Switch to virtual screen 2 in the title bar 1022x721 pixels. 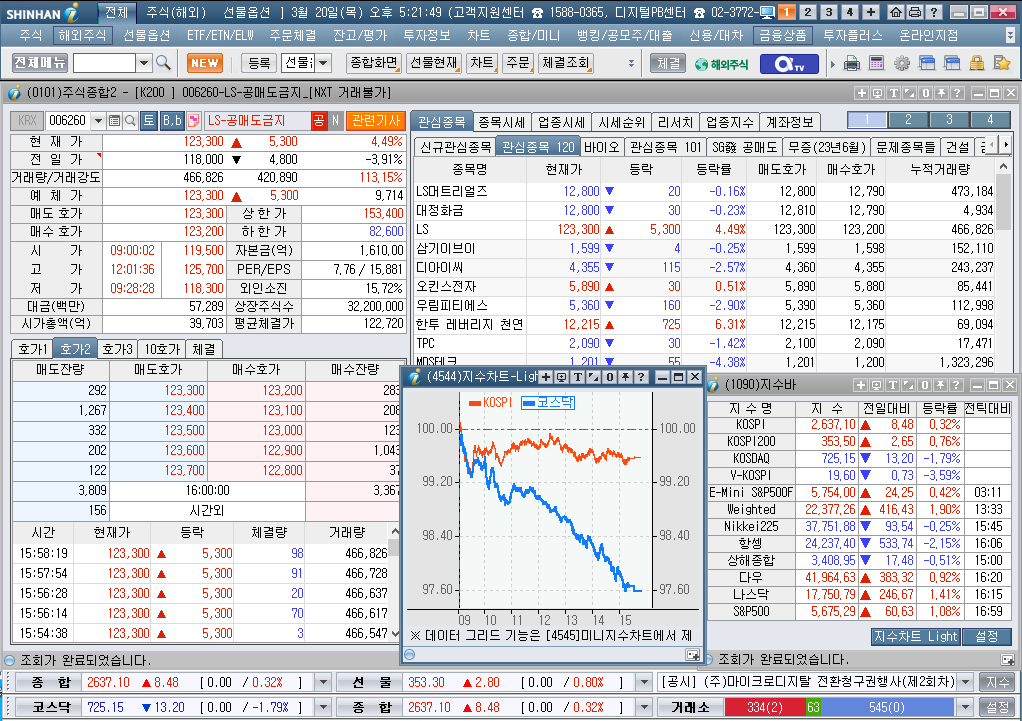click(x=808, y=12)
